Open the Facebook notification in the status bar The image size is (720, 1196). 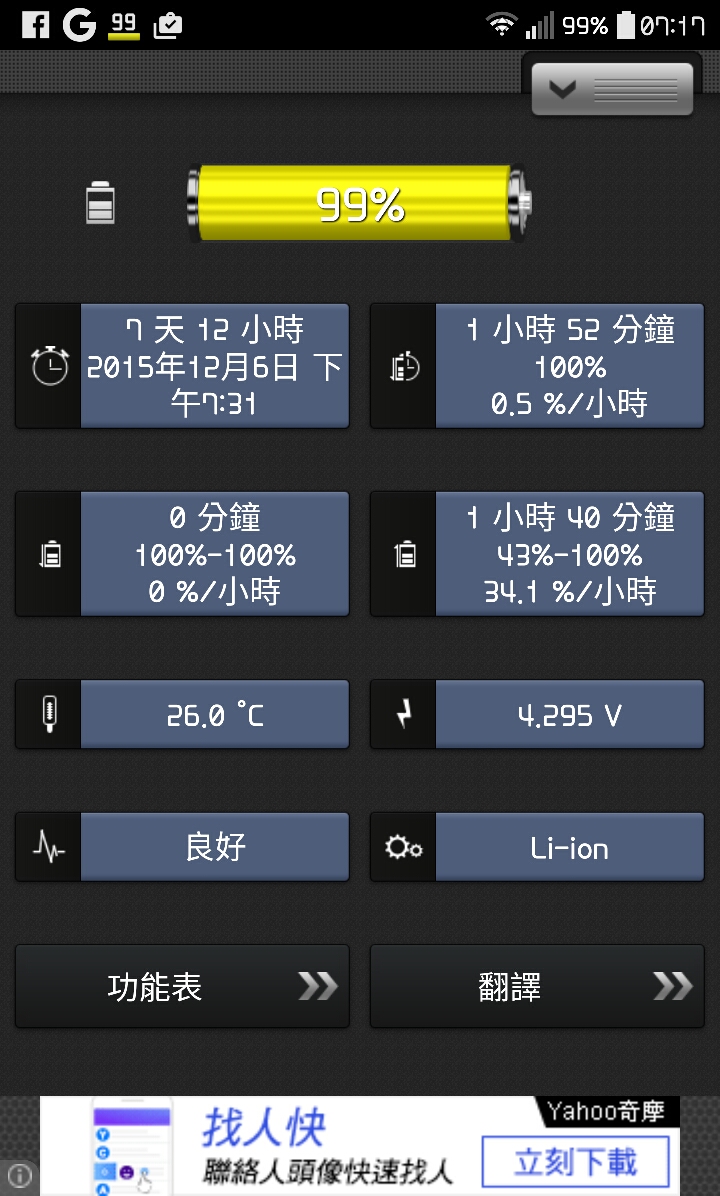35,25
